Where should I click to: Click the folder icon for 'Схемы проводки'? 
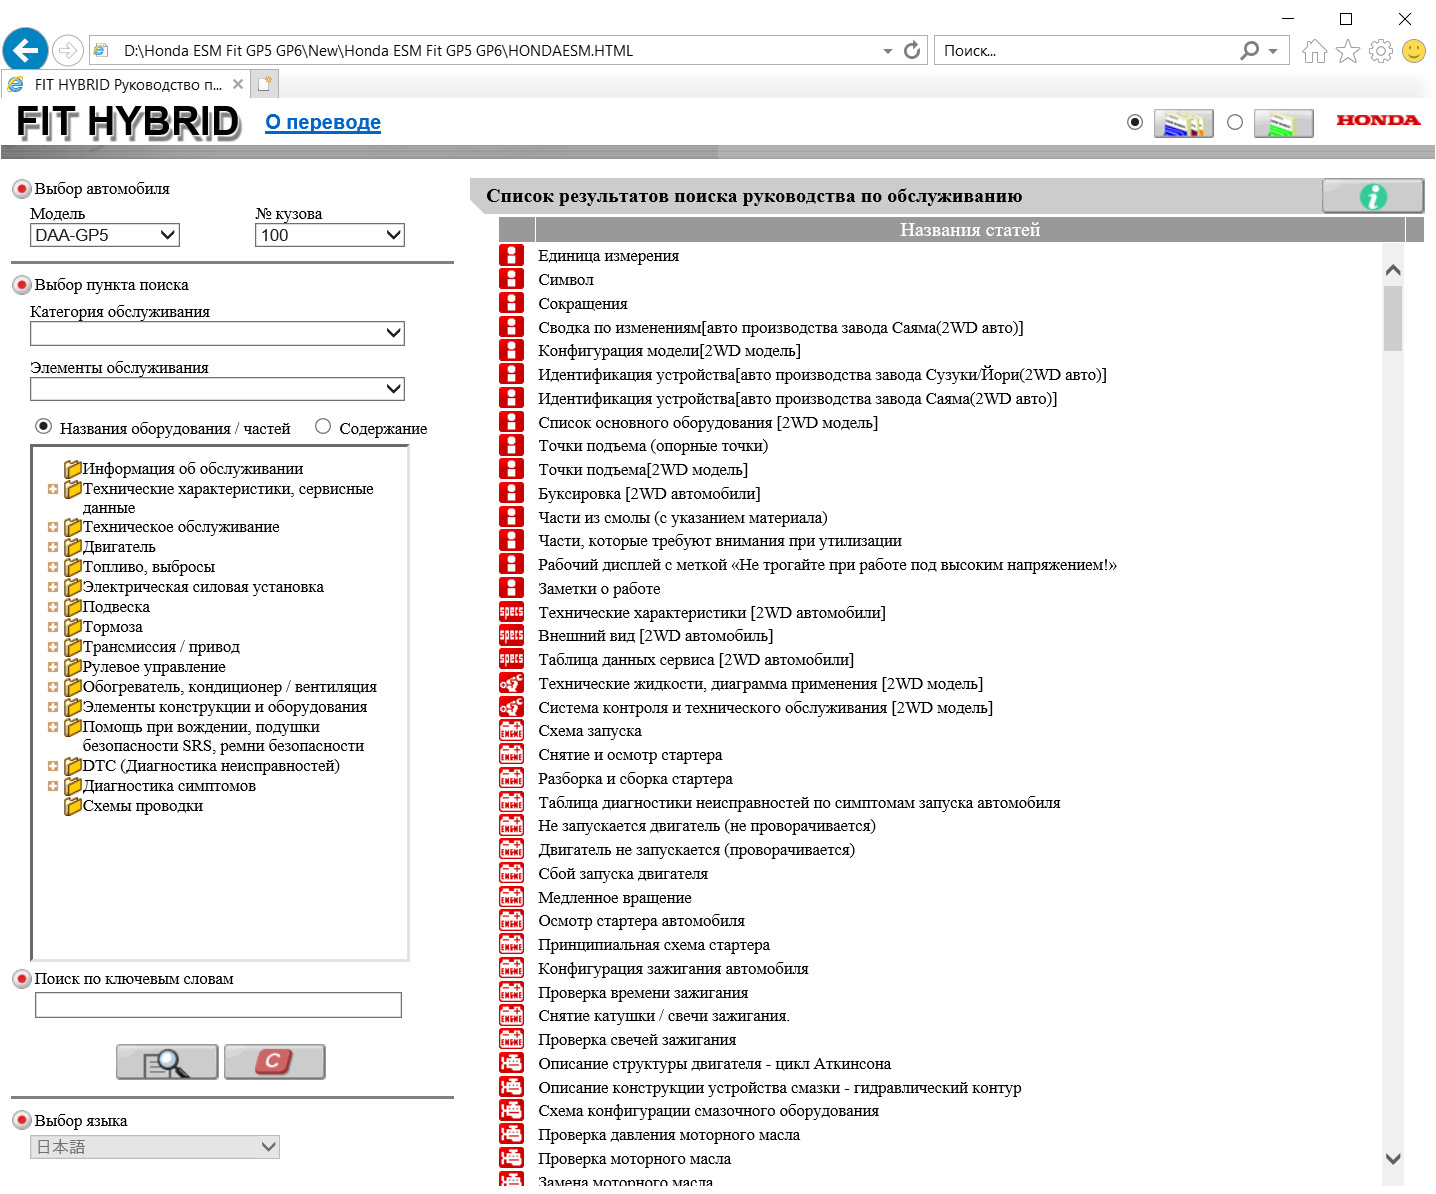[72, 805]
